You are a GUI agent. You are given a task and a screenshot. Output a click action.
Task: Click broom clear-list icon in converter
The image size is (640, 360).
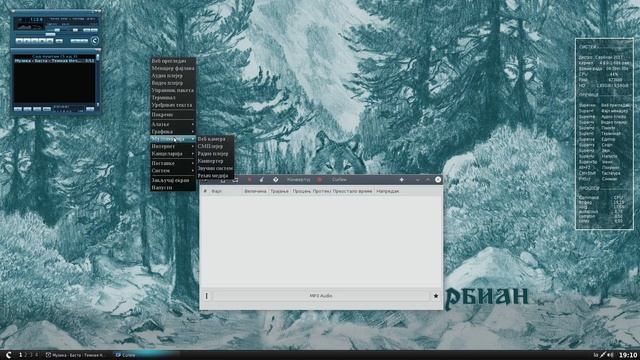point(261,180)
